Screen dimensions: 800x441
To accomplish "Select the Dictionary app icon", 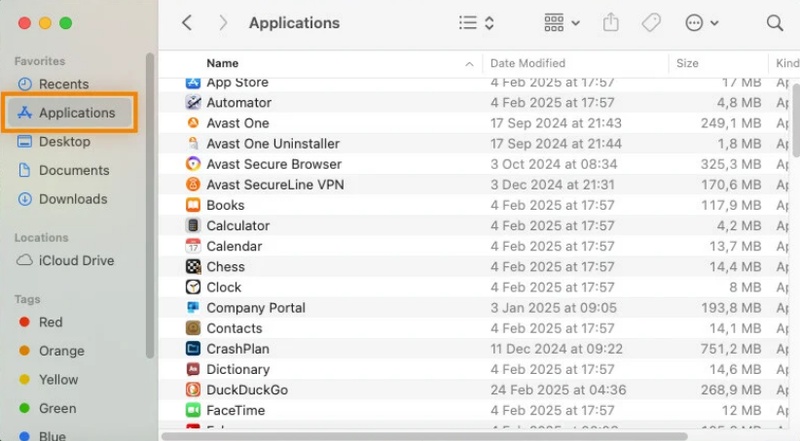I will (193, 369).
